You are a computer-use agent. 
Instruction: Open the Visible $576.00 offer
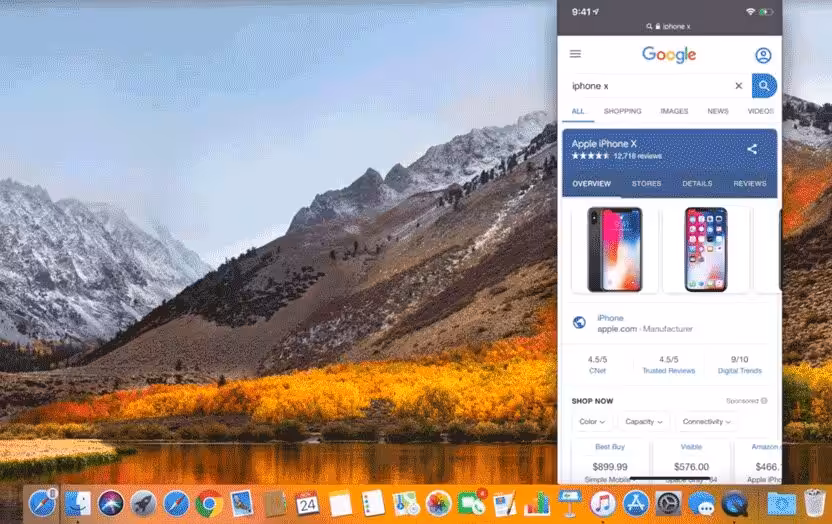(691, 461)
